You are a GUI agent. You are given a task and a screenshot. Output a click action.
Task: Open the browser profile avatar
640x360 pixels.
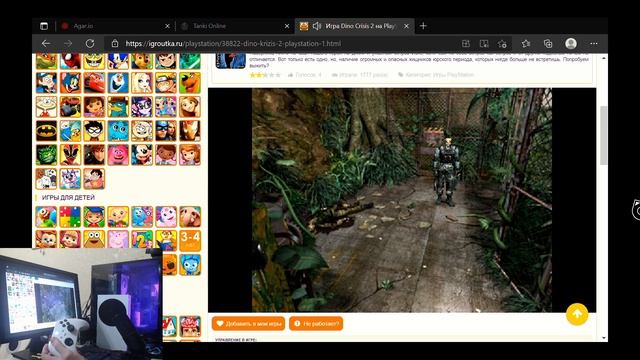(x=571, y=43)
